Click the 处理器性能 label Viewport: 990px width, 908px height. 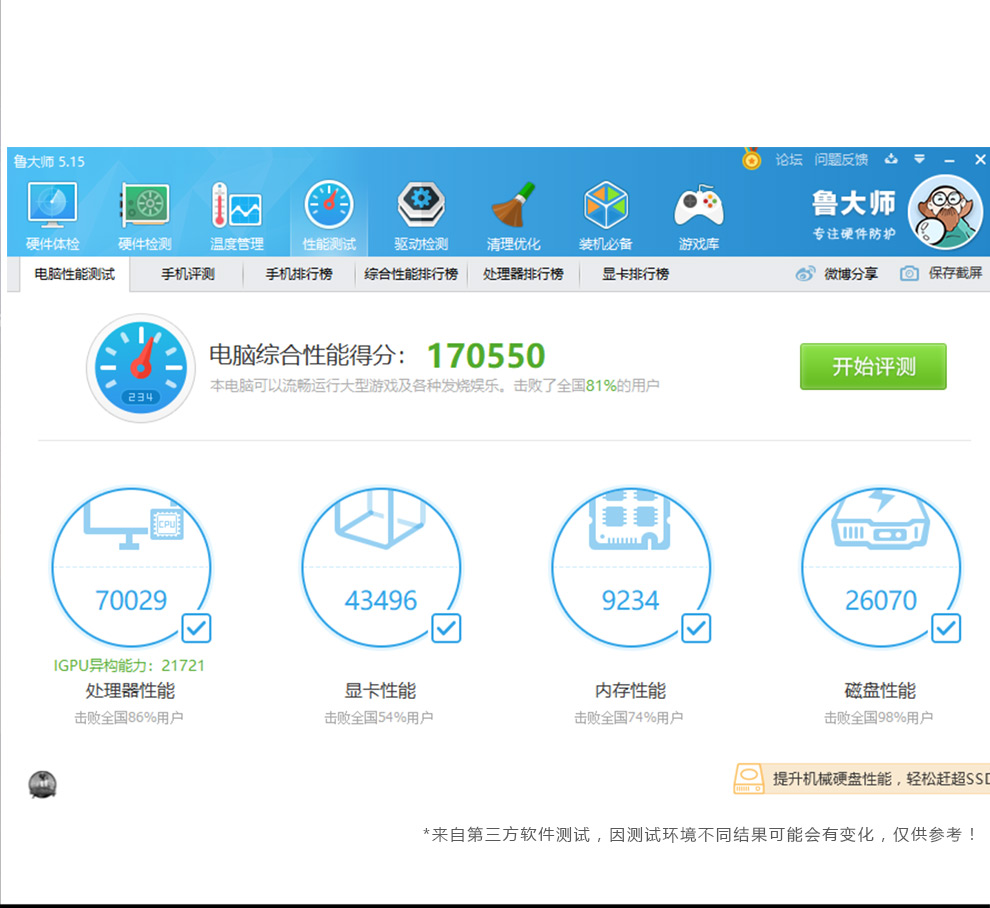pyautogui.click(x=130, y=691)
